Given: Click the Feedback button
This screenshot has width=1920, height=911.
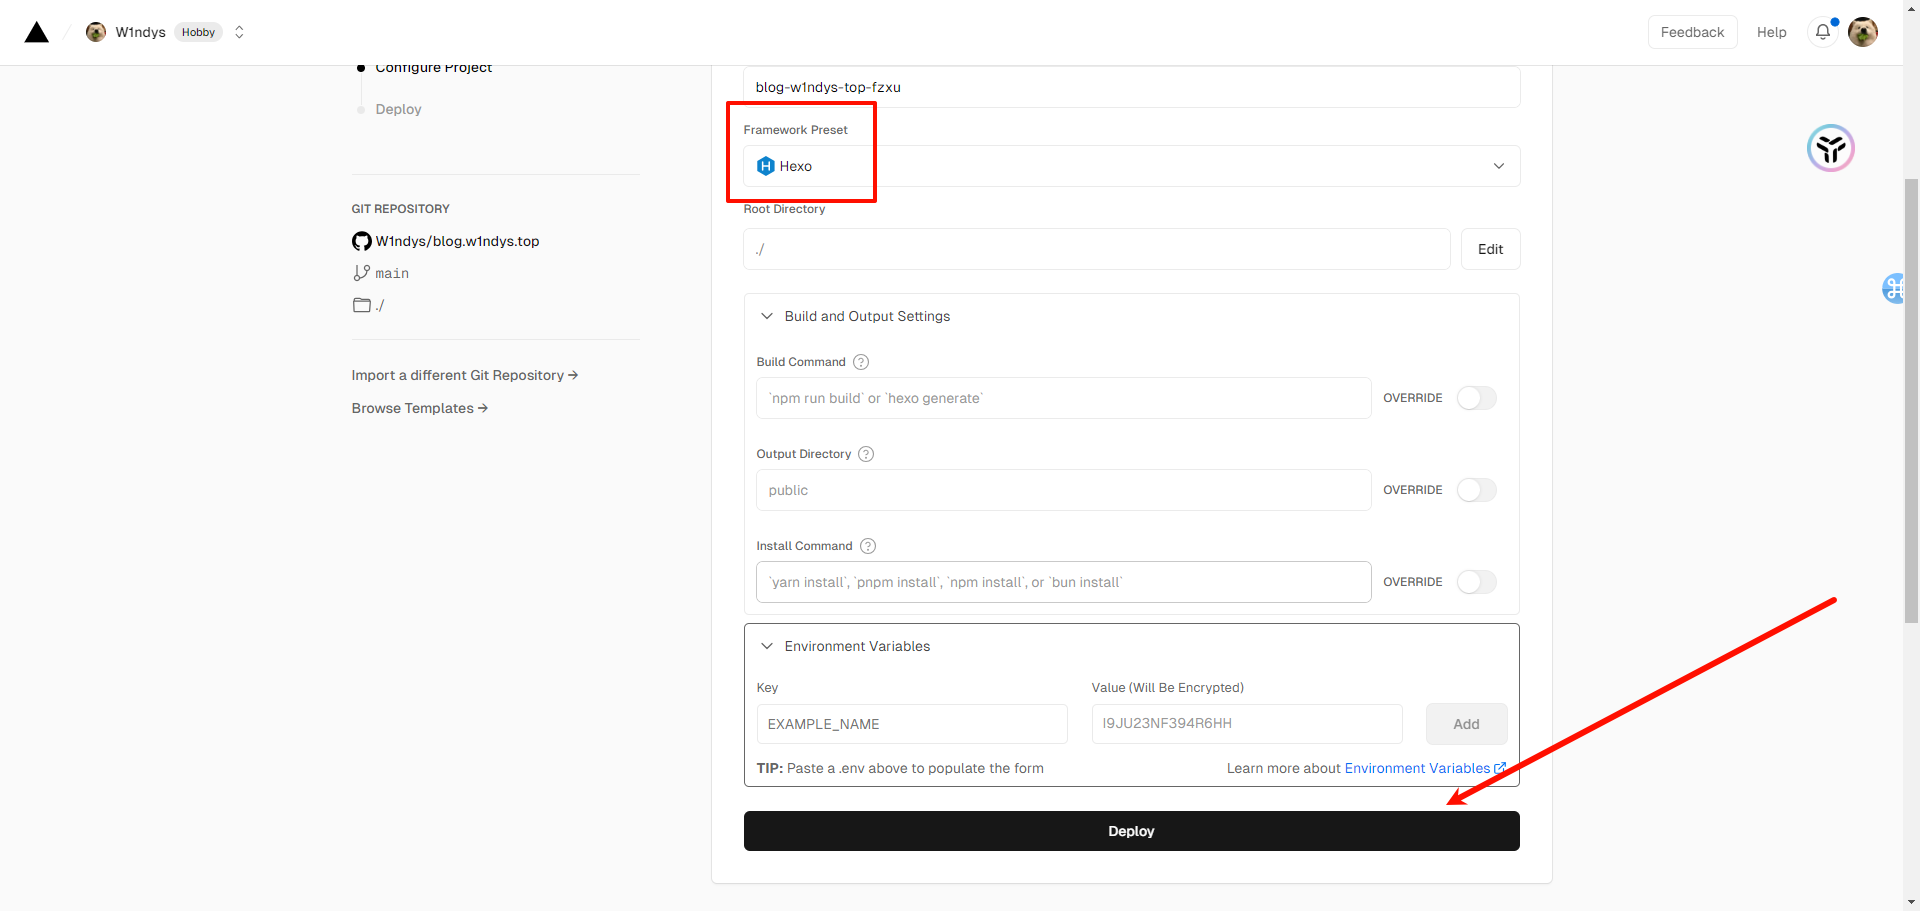Looking at the screenshot, I should 1692,32.
